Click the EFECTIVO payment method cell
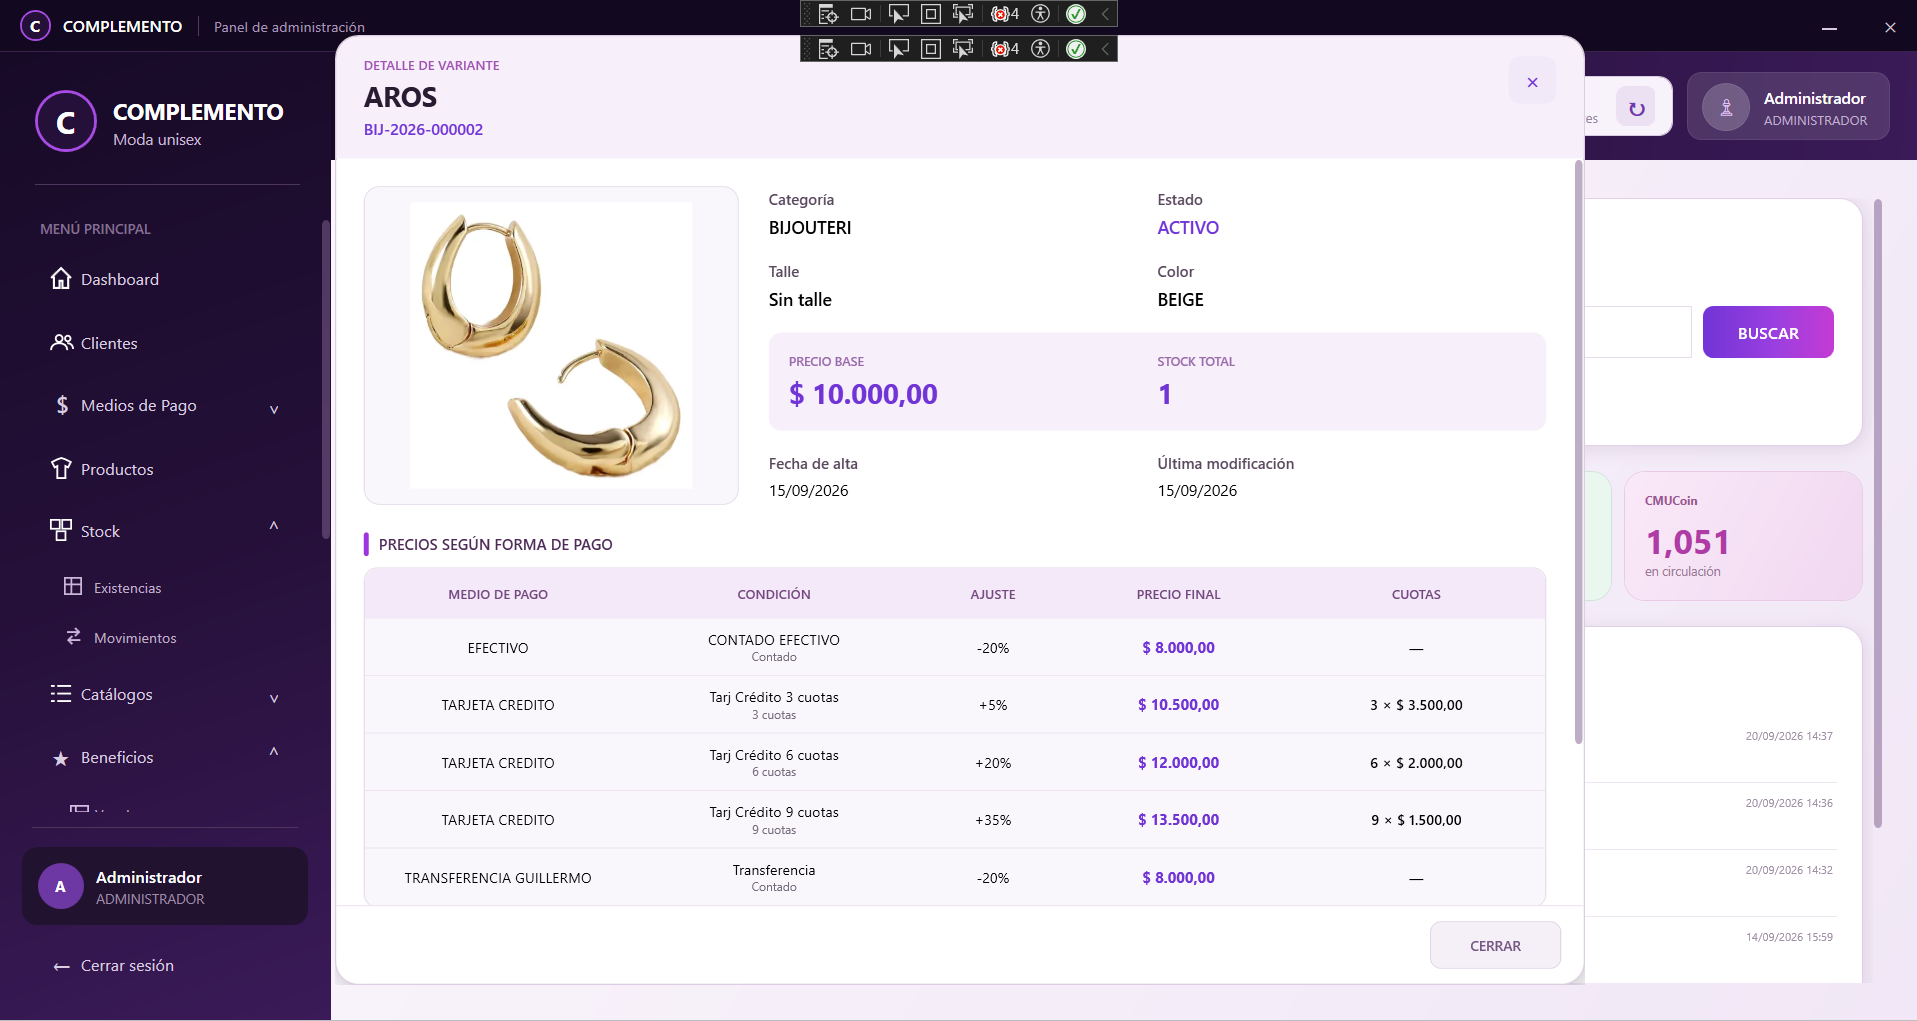This screenshot has width=1917, height=1021. (x=498, y=648)
